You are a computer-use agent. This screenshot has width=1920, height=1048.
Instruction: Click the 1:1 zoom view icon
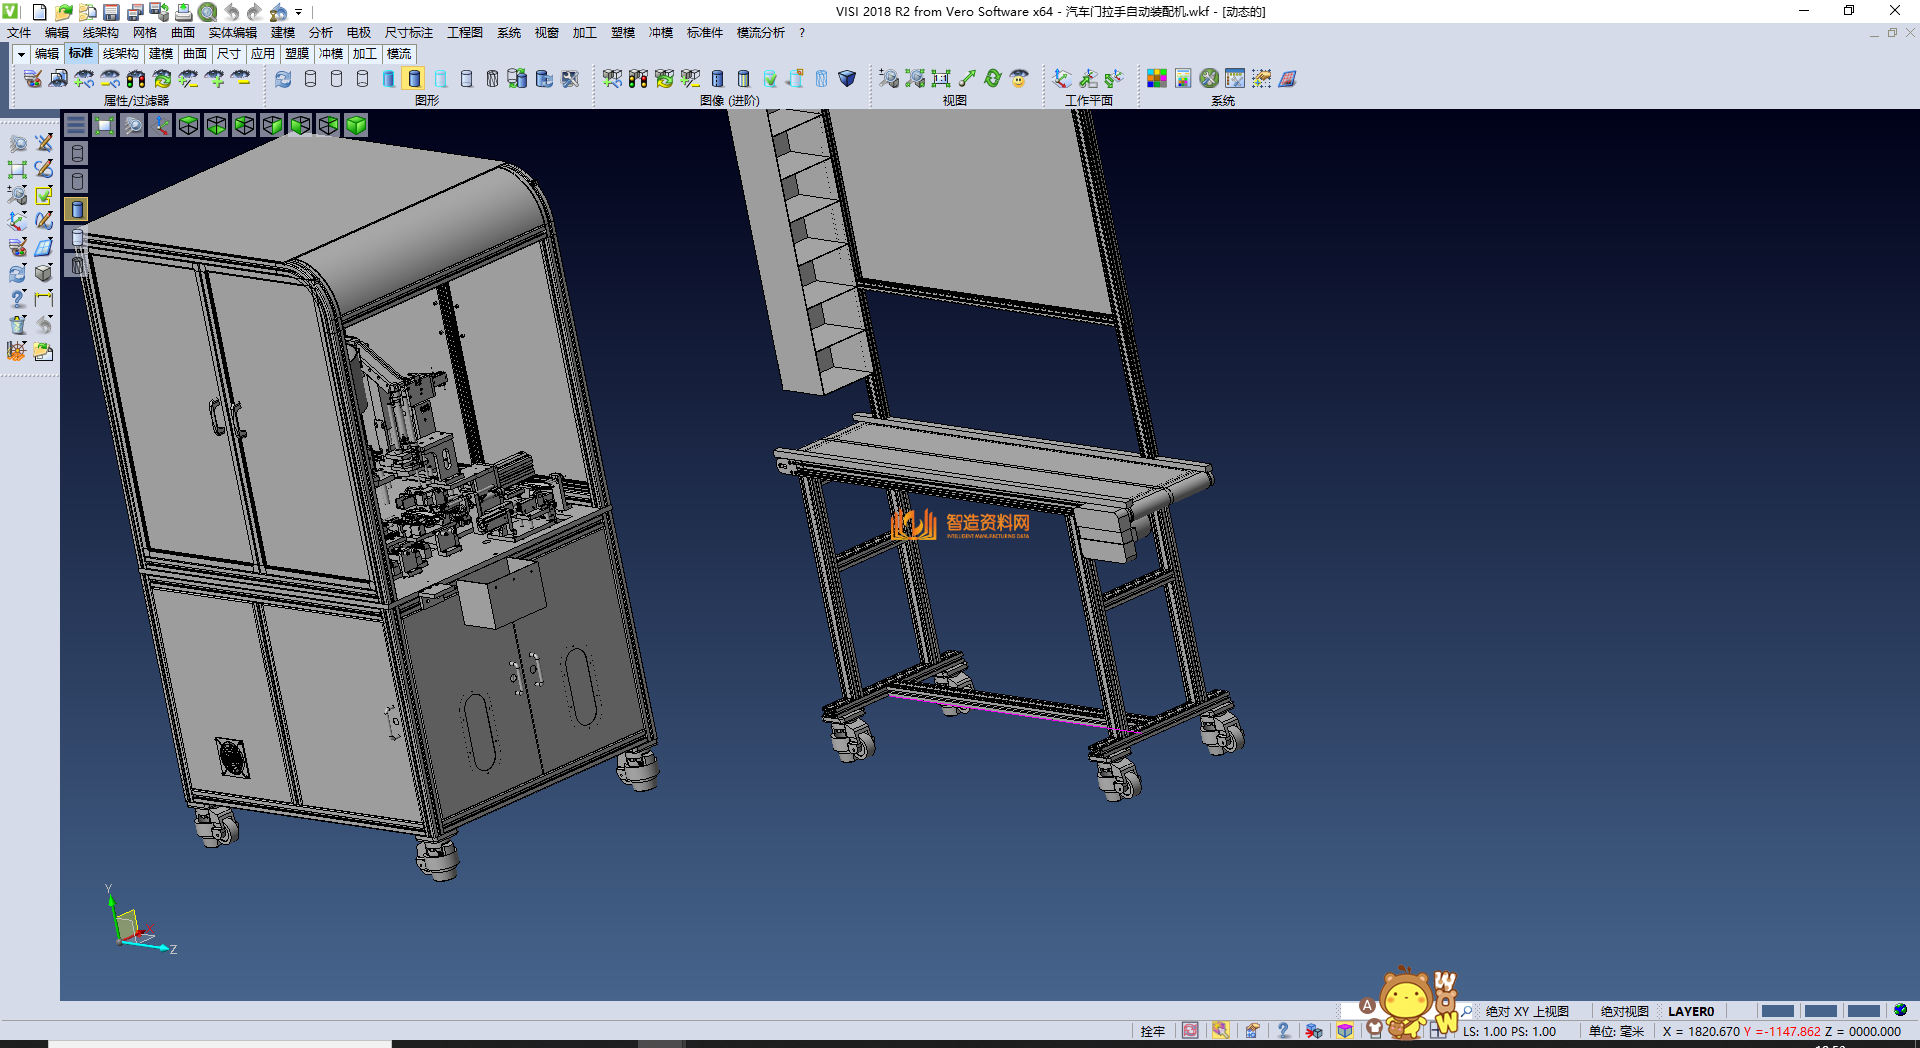(941, 78)
